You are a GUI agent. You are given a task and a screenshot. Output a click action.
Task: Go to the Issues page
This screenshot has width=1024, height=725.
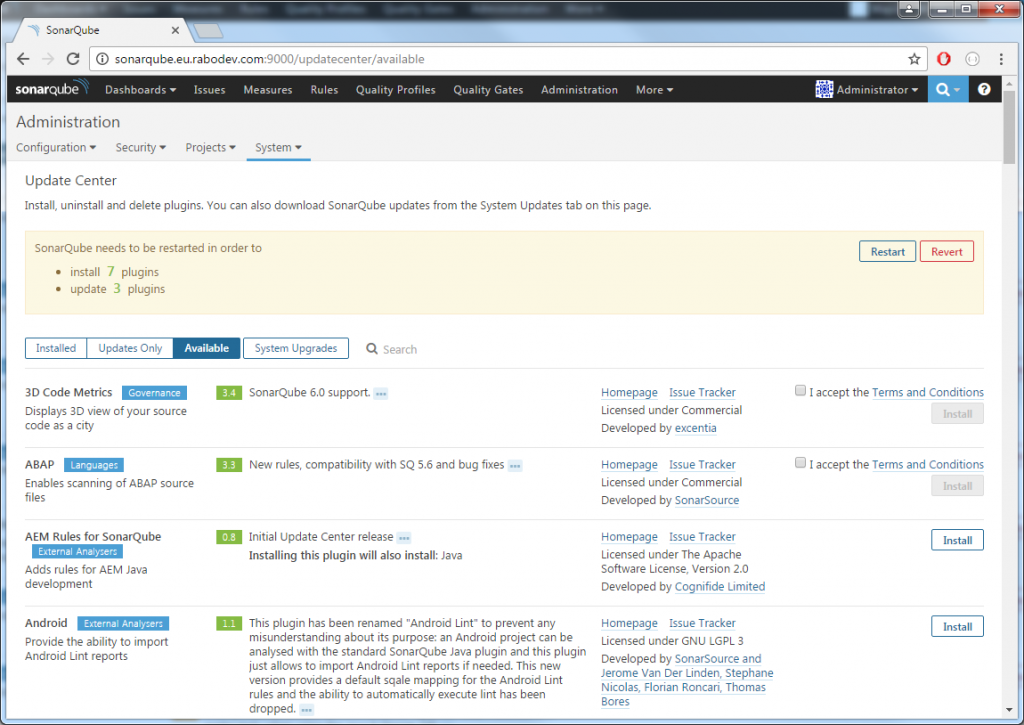209,89
